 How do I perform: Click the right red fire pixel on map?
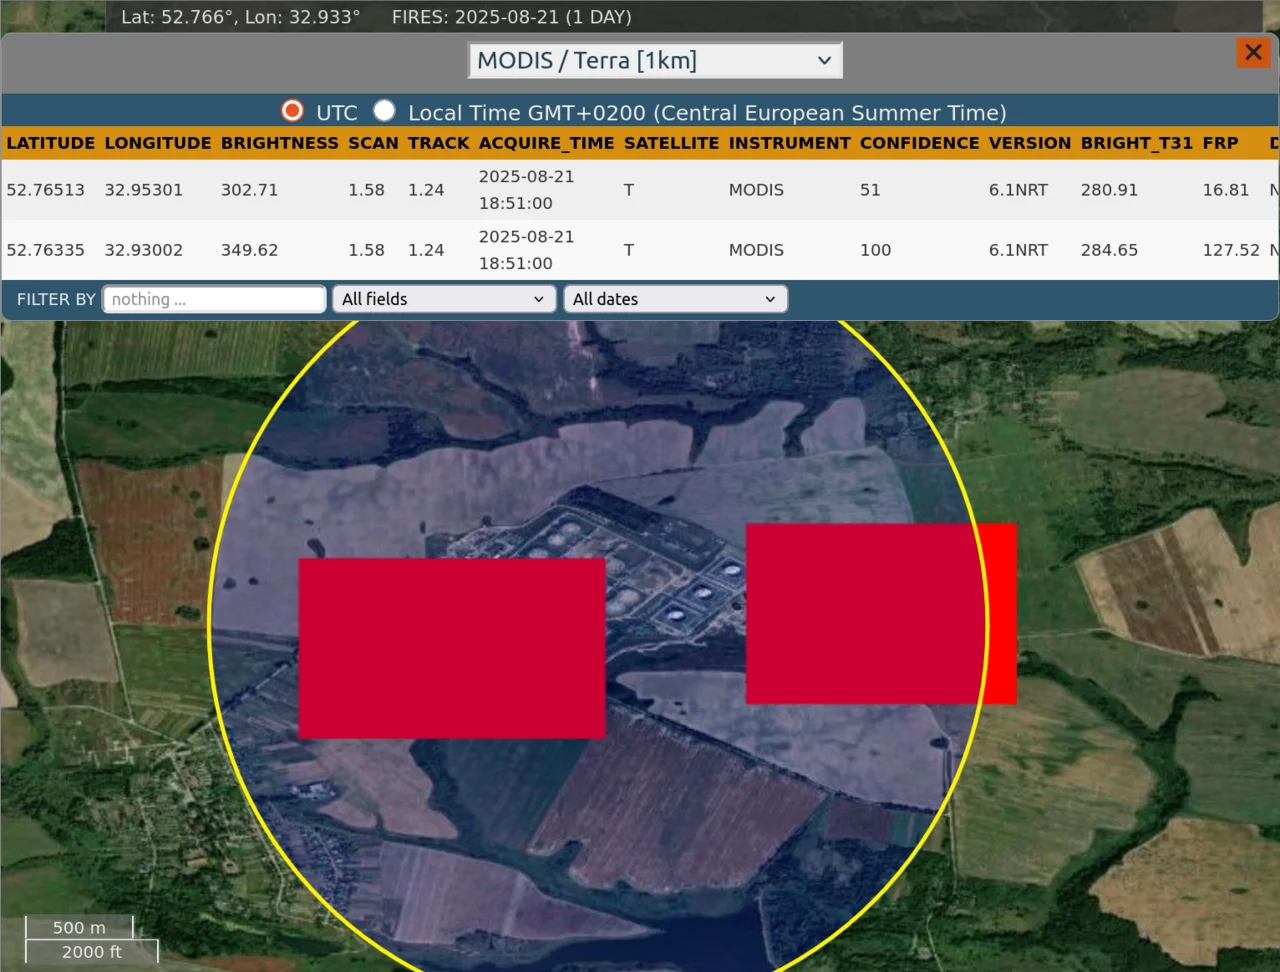pyautogui.click(x=880, y=613)
